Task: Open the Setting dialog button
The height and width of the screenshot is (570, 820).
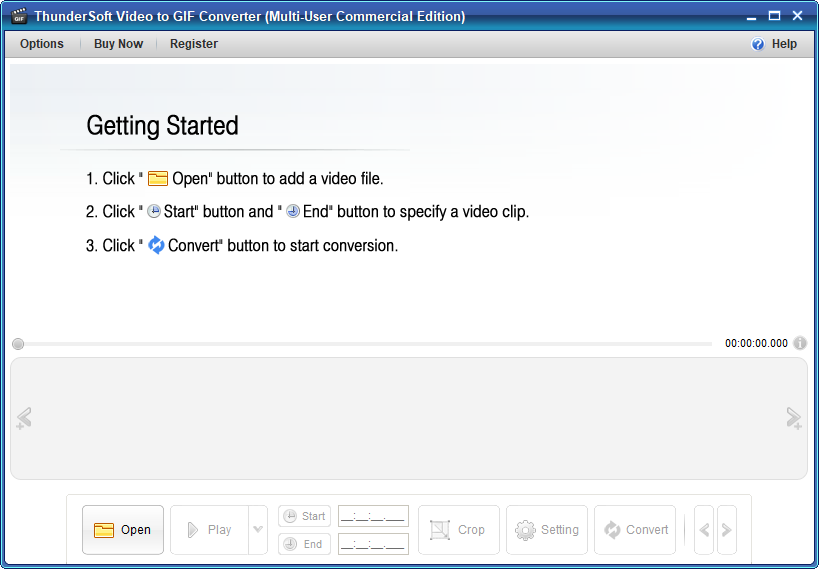Action: tap(546, 530)
